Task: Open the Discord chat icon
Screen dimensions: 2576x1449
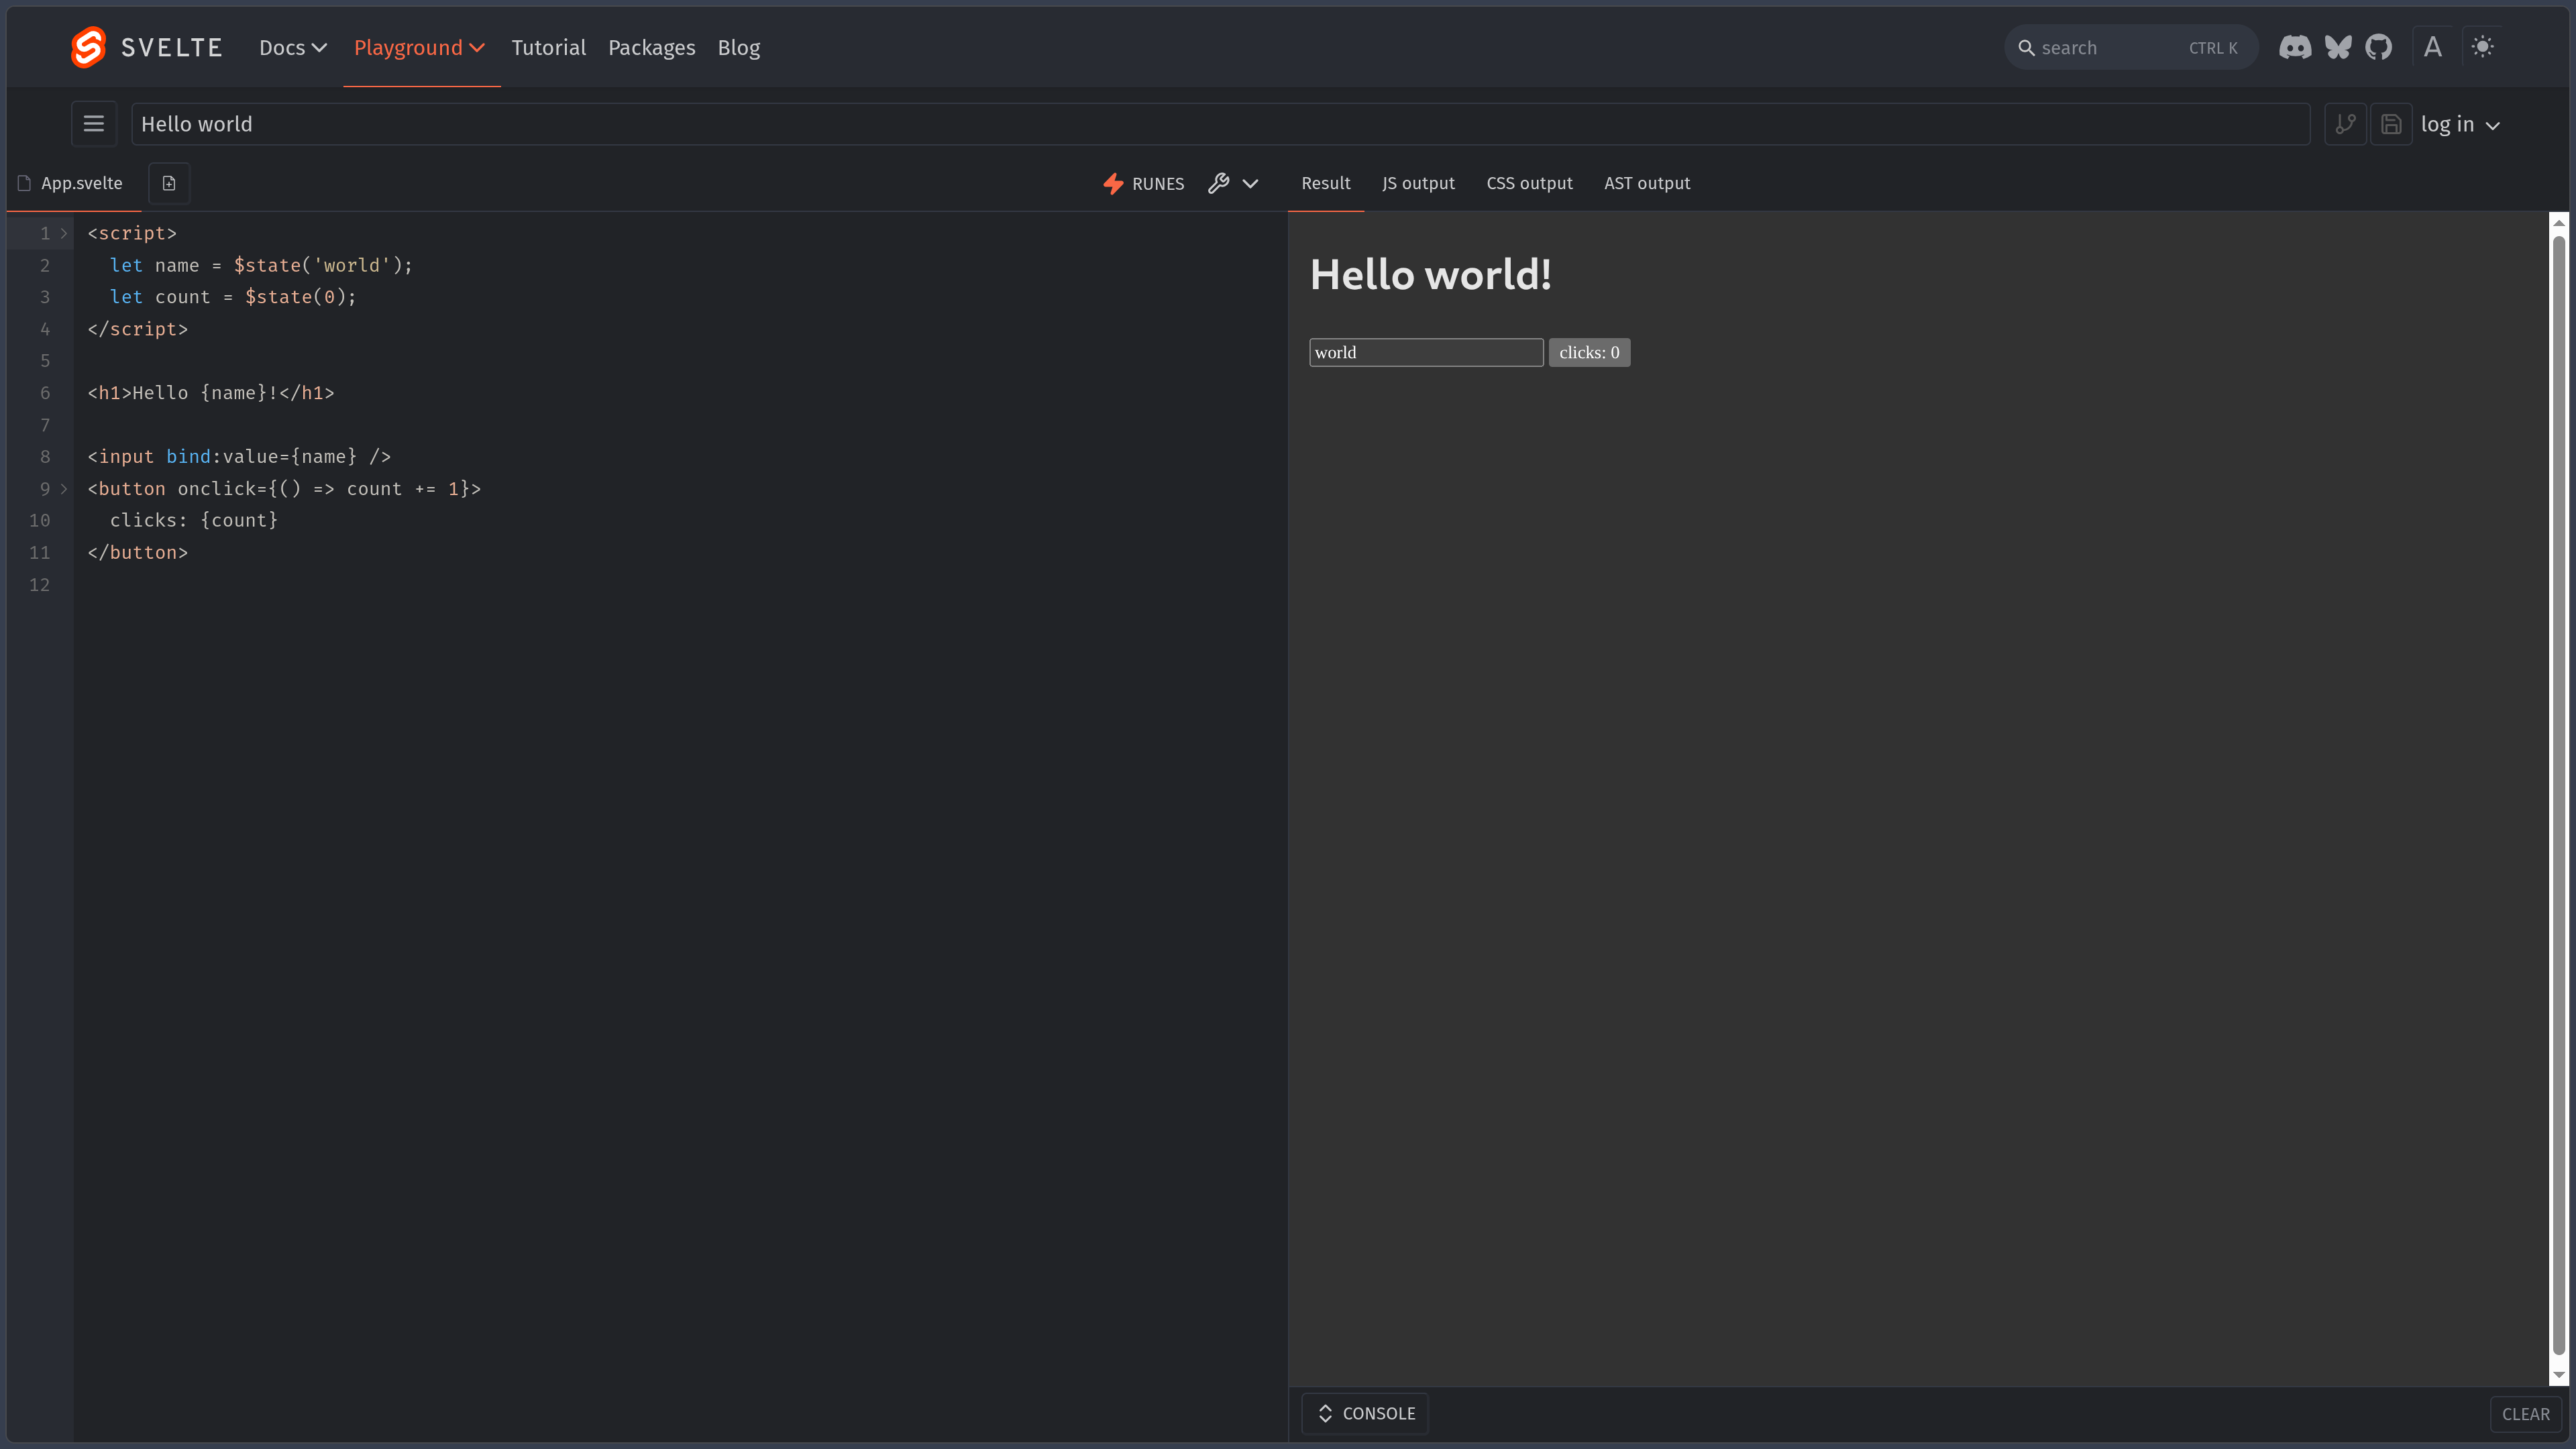Action: [x=2295, y=47]
